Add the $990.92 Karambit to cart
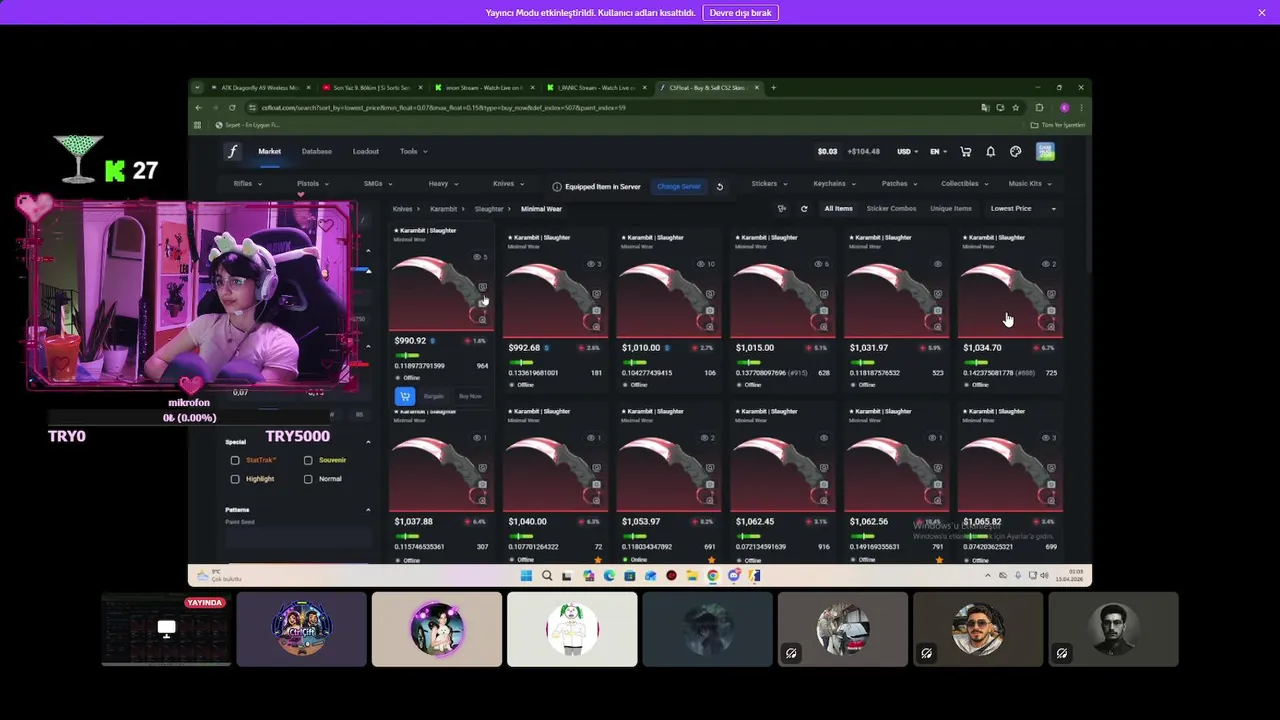This screenshot has height=720, width=1280. coord(404,396)
